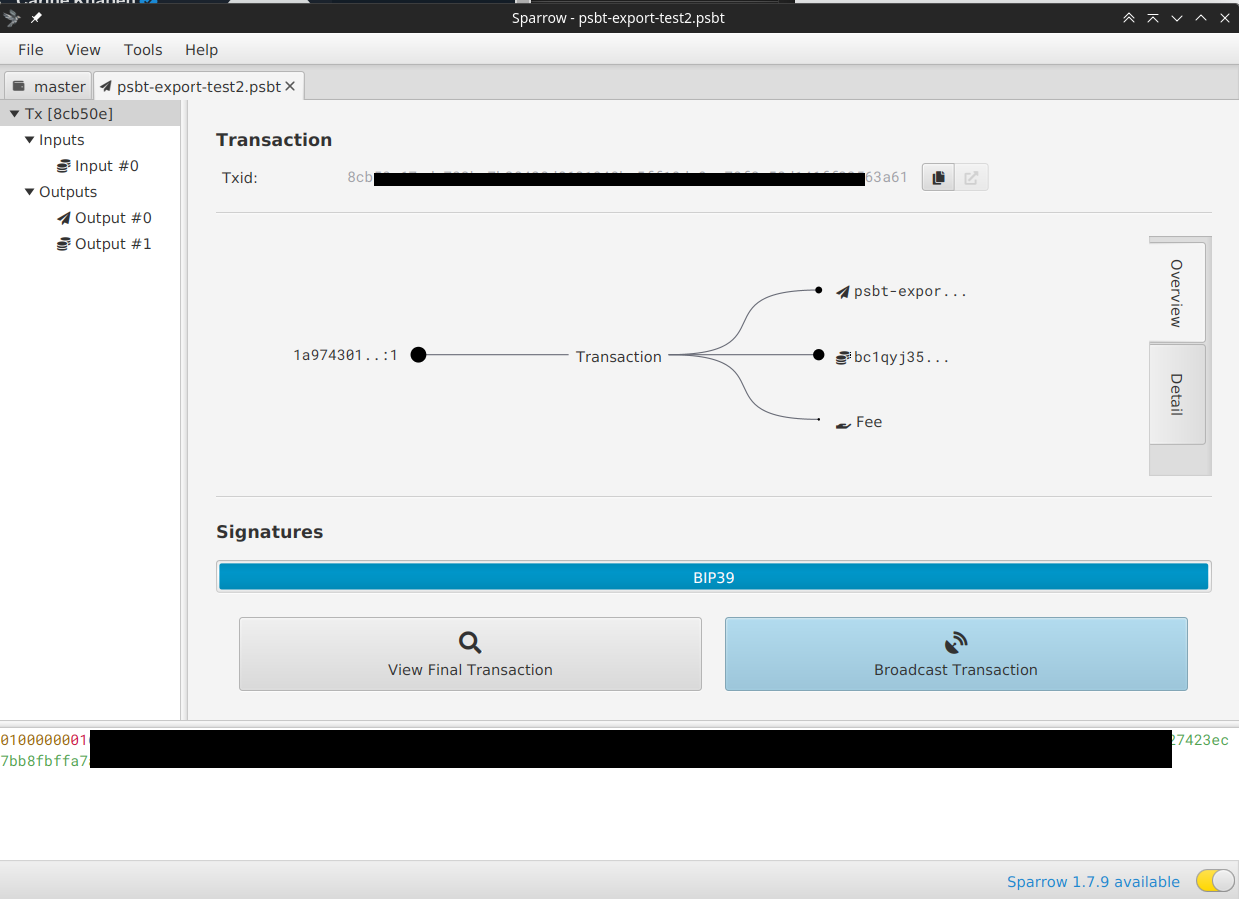The height and width of the screenshot is (899, 1239).
Task: Click the broadcast signal icon on Broadcast Transaction
Action: 955,643
